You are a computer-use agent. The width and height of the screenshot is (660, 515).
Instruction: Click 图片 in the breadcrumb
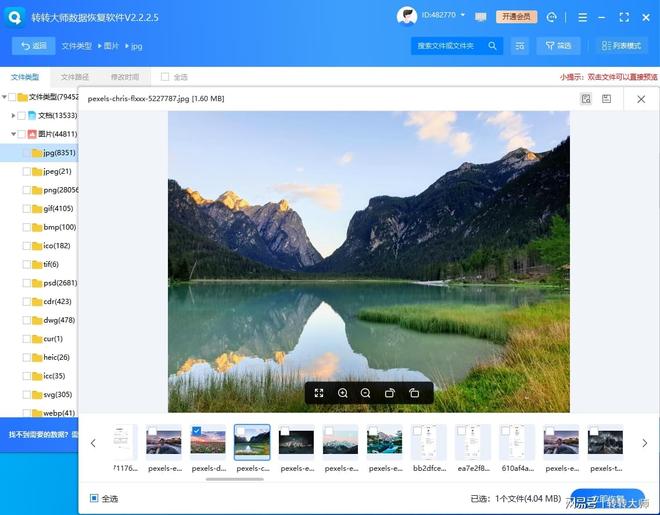click(x=112, y=46)
